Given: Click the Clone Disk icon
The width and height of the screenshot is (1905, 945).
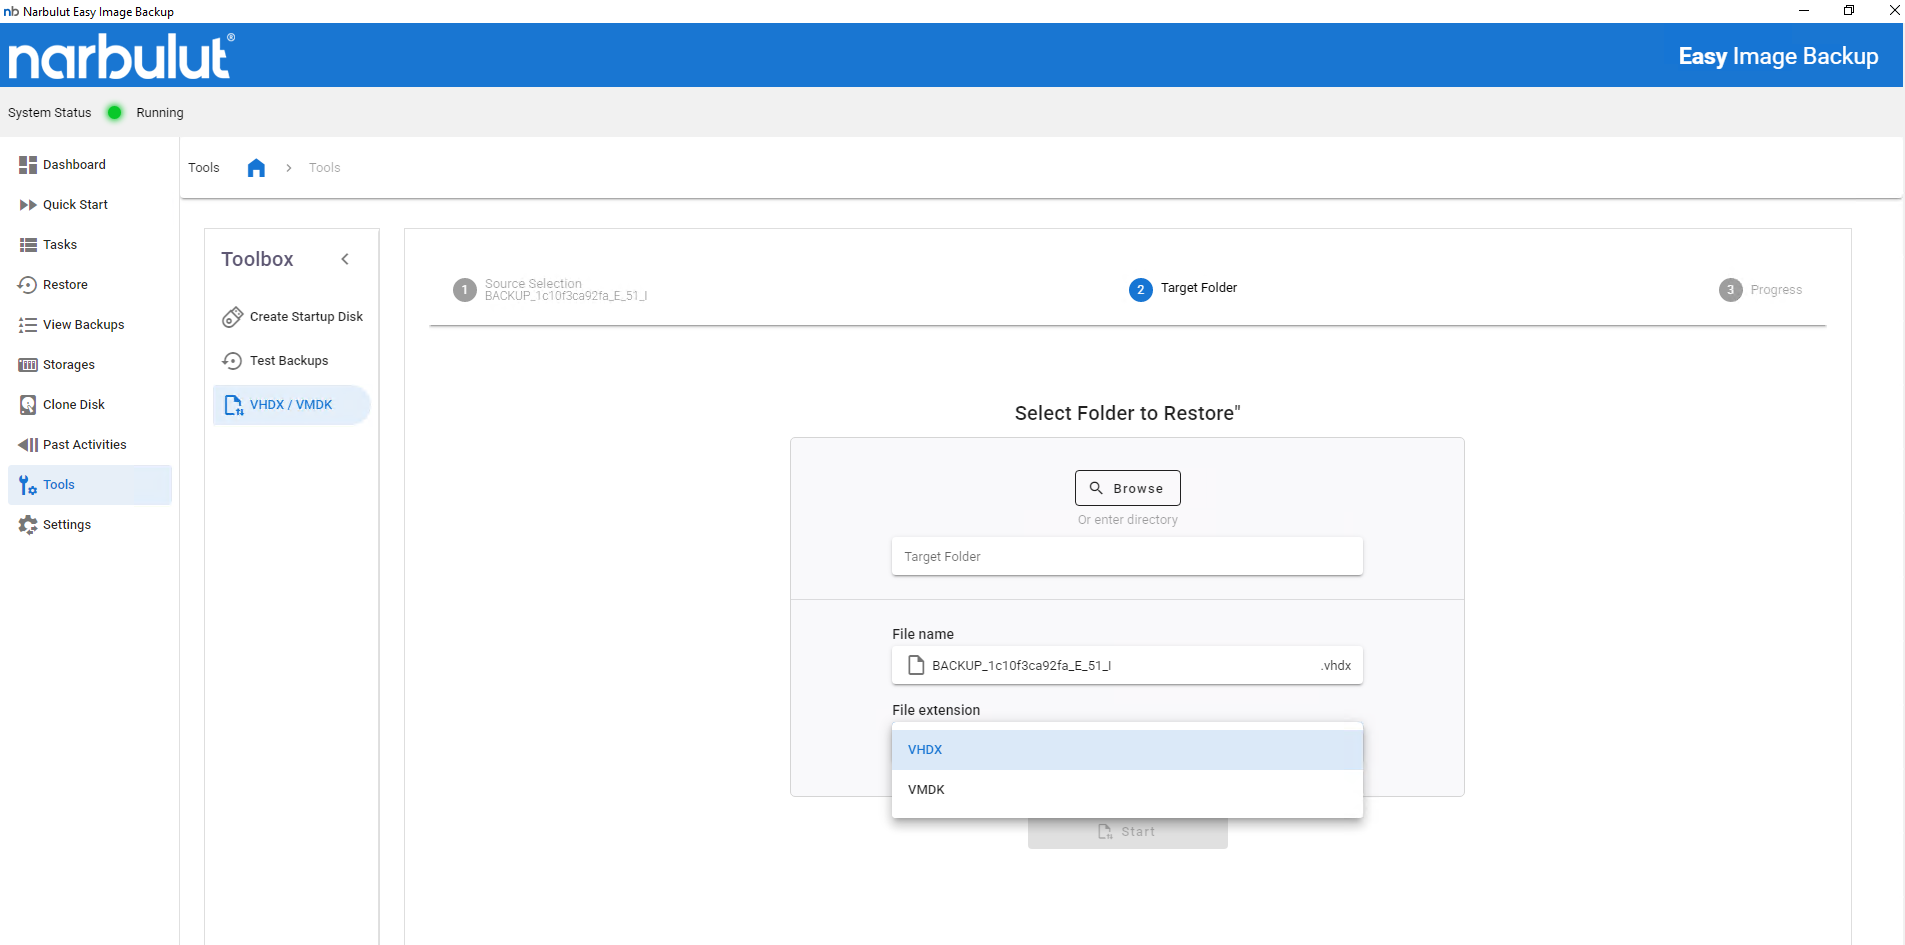Looking at the screenshot, I should point(28,405).
